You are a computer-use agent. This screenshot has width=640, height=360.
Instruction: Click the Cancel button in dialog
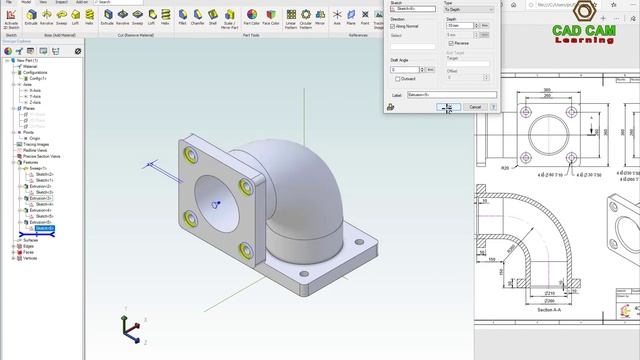[x=475, y=107]
